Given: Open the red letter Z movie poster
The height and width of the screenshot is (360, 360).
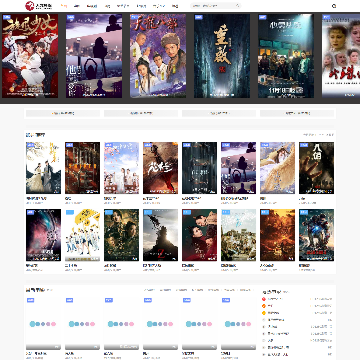Looking at the screenshot, I should tap(160, 235).
